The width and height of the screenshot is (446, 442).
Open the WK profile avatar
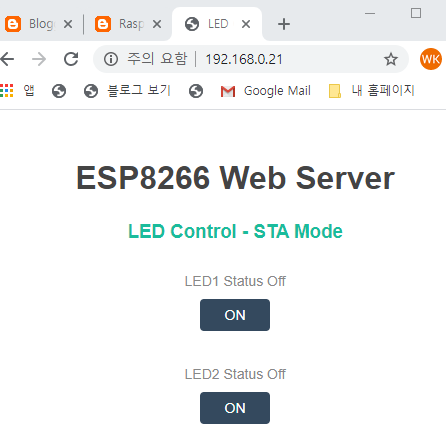tap(431, 59)
